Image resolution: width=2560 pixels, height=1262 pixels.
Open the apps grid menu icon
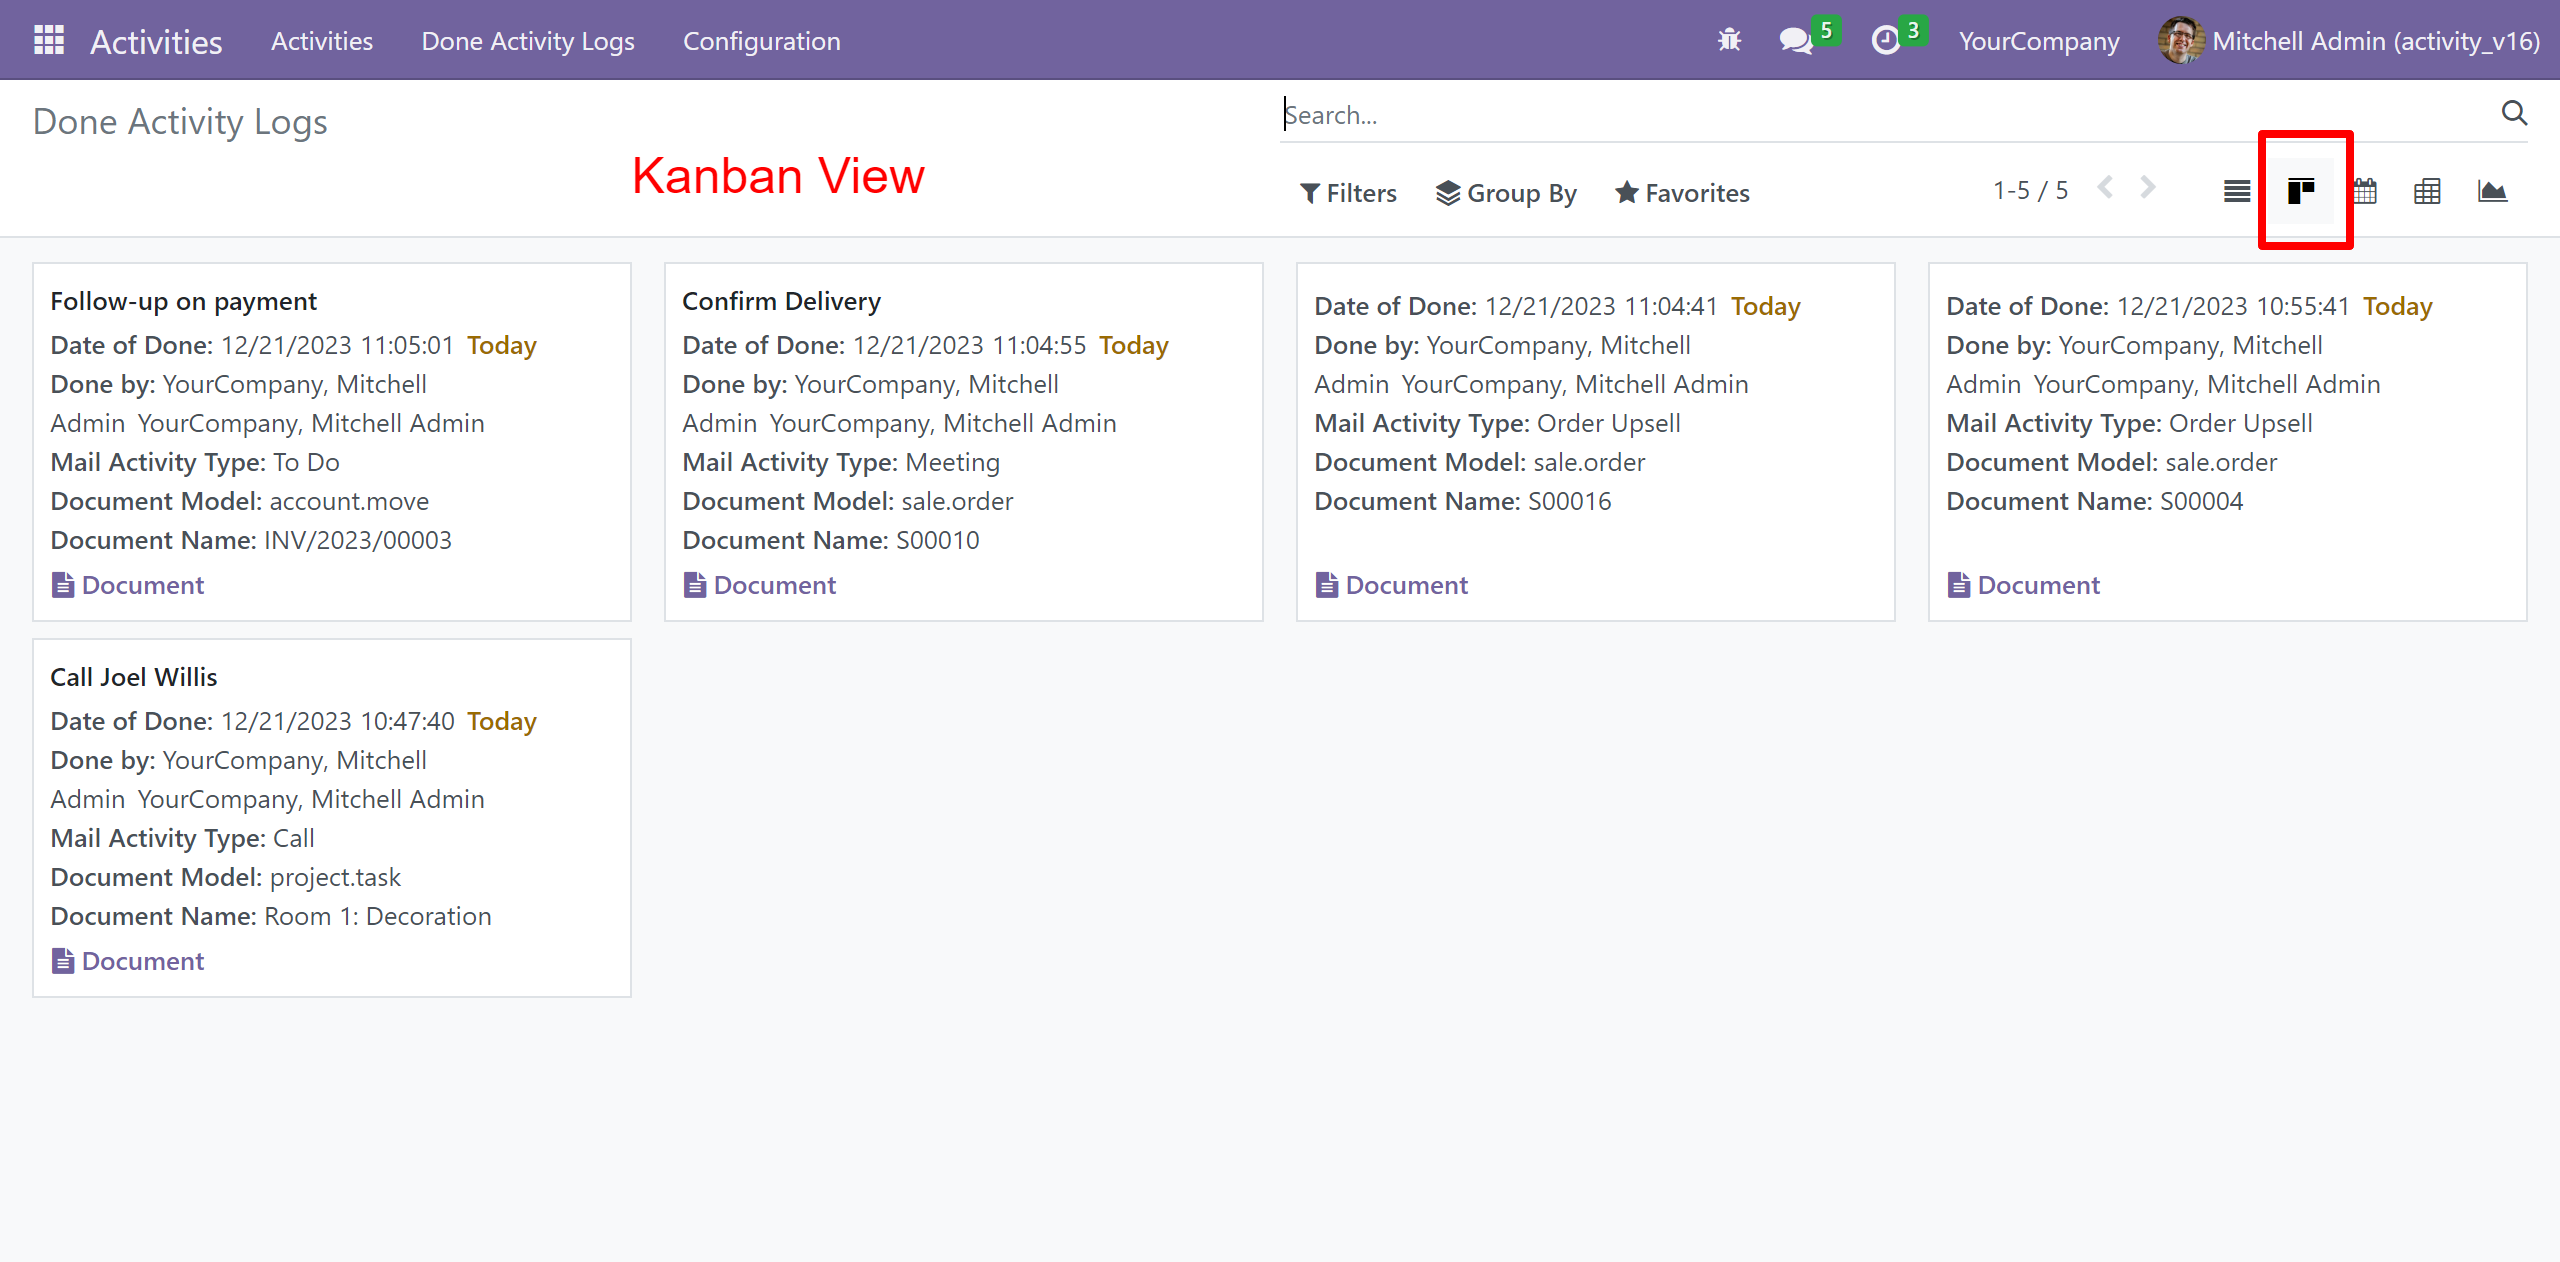(x=48, y=41)
